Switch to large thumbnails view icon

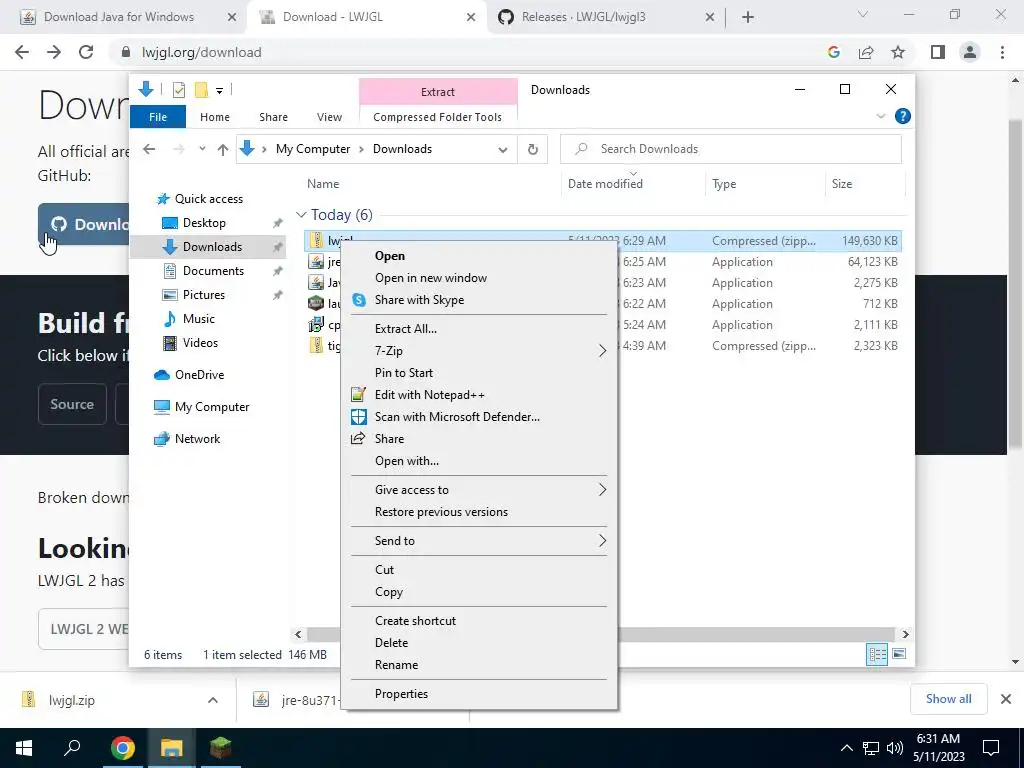[899, 654]
